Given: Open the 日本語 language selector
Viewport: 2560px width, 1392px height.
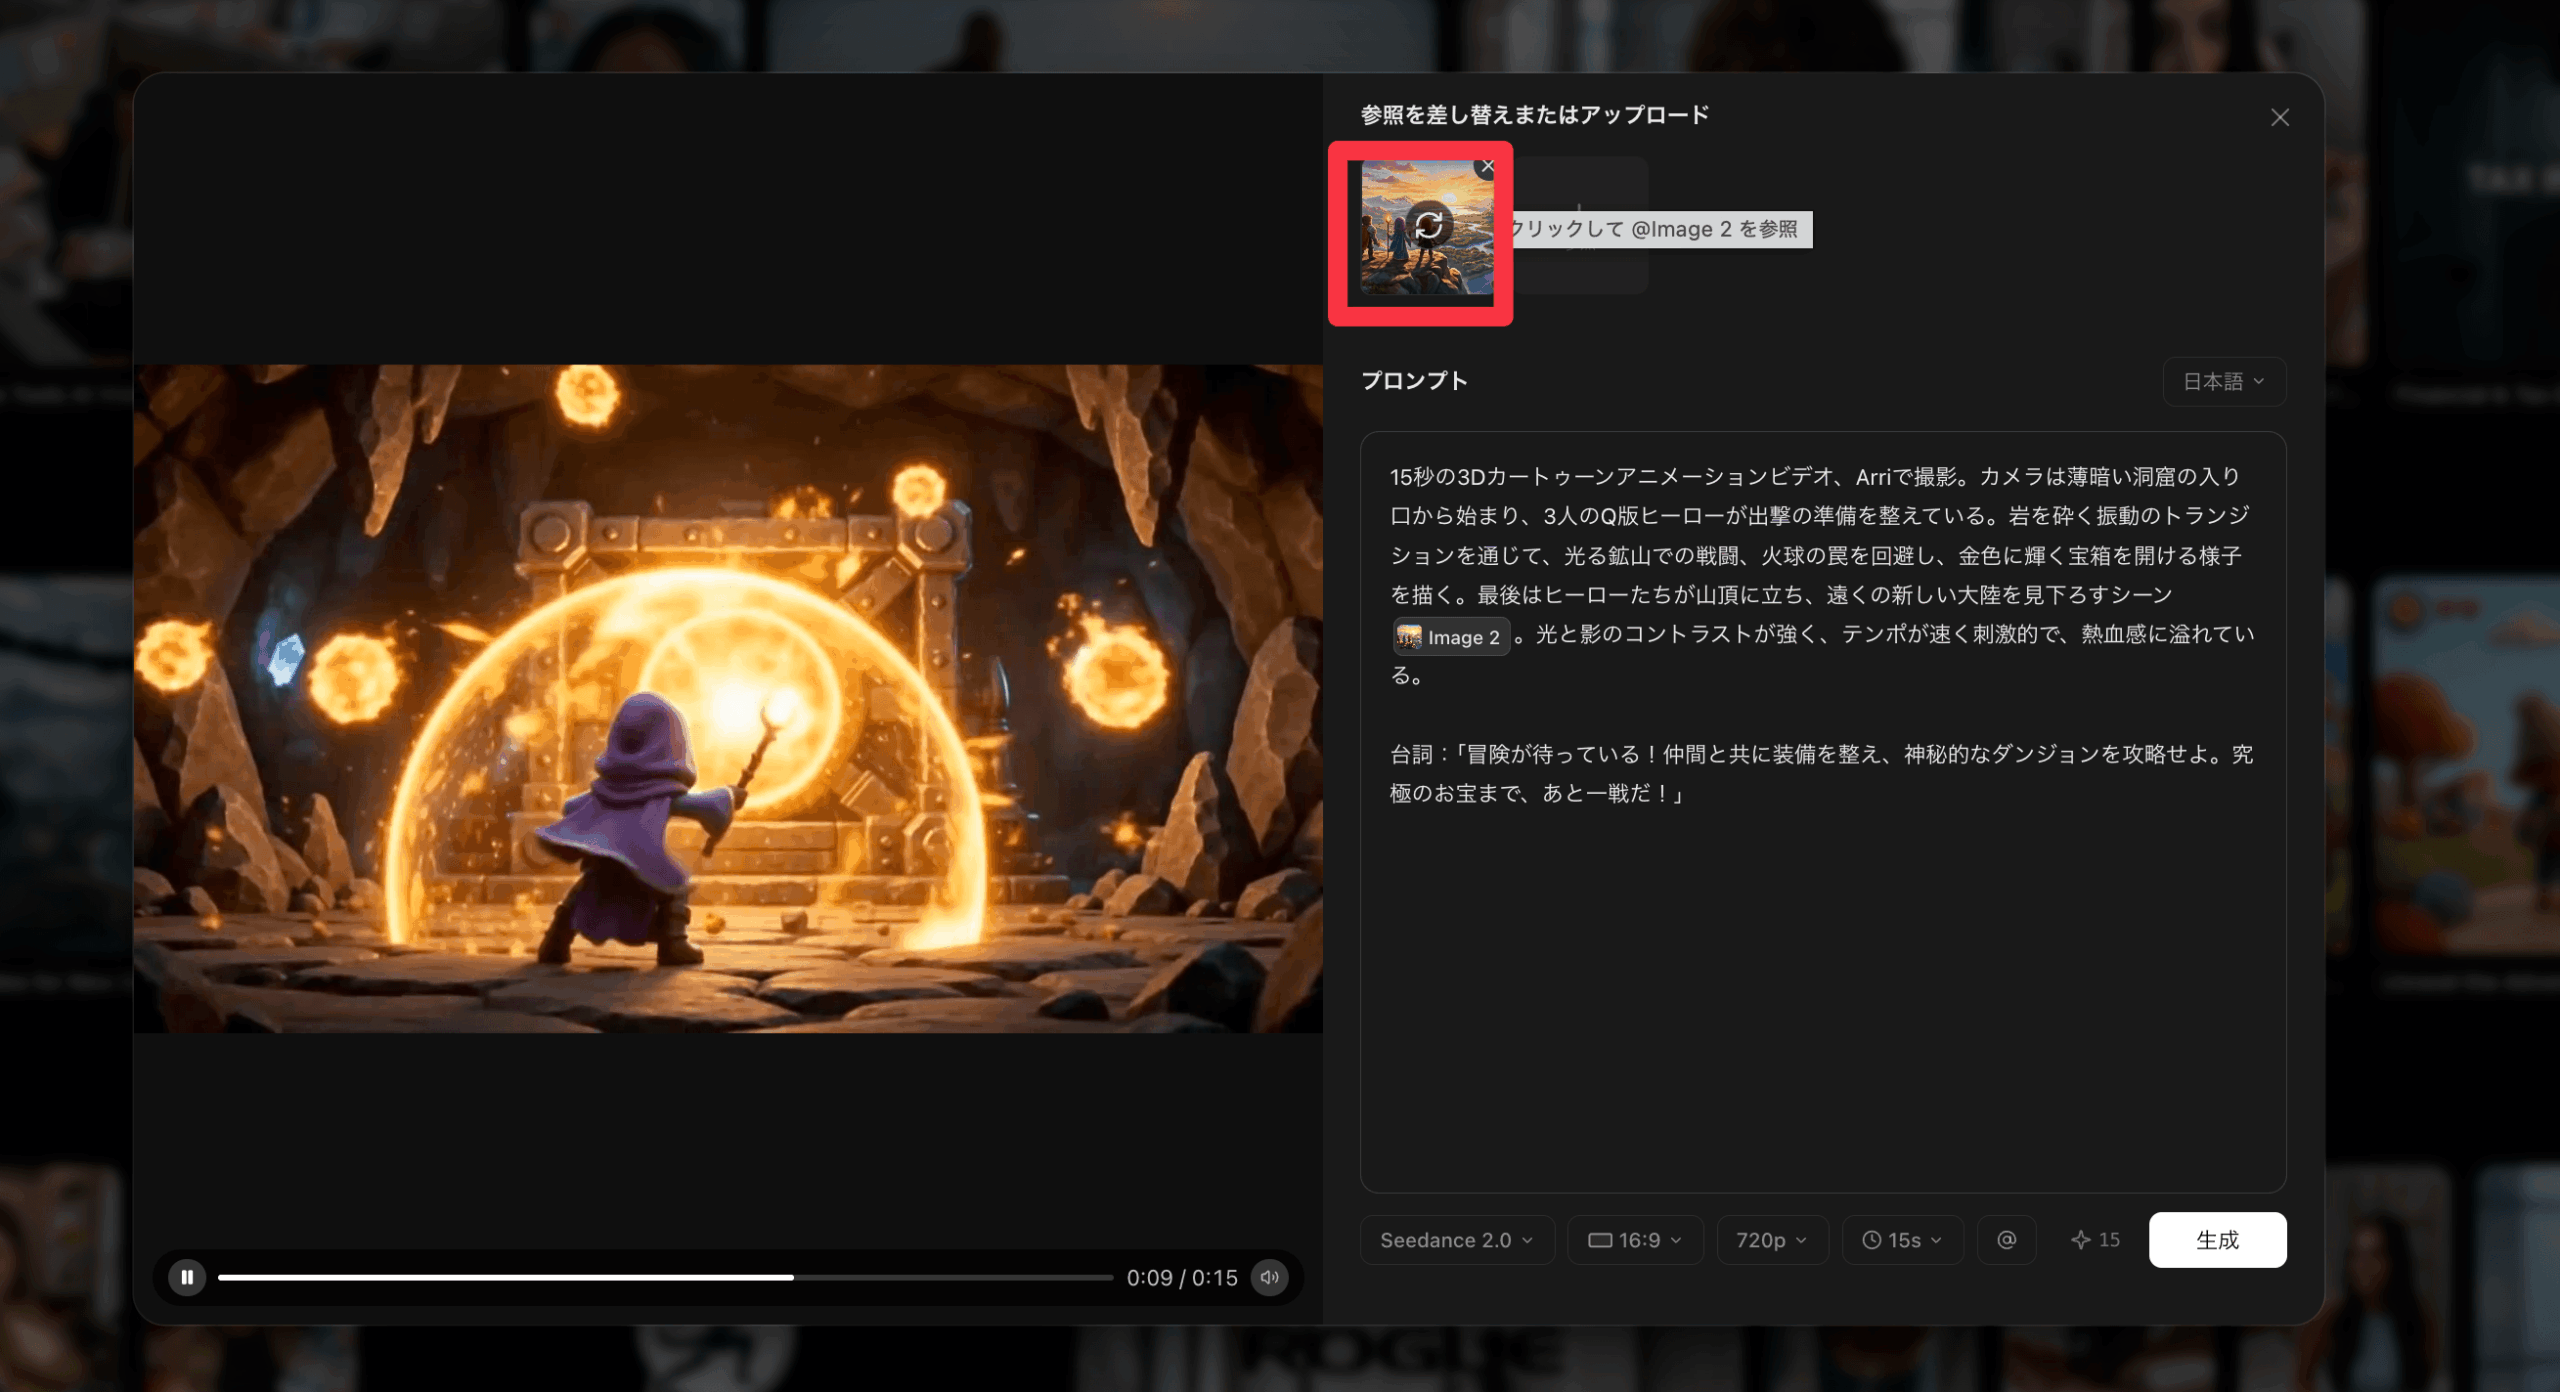Looking at the screenshot, I should (2223, 382).
